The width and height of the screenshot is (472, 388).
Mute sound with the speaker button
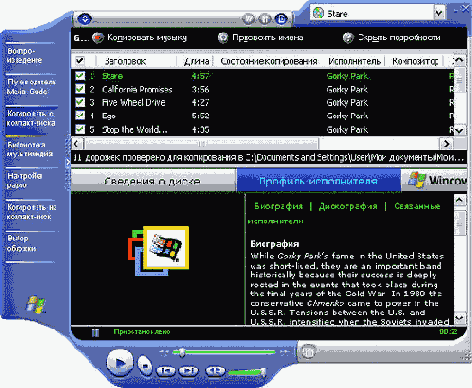(x=215, y=371)
